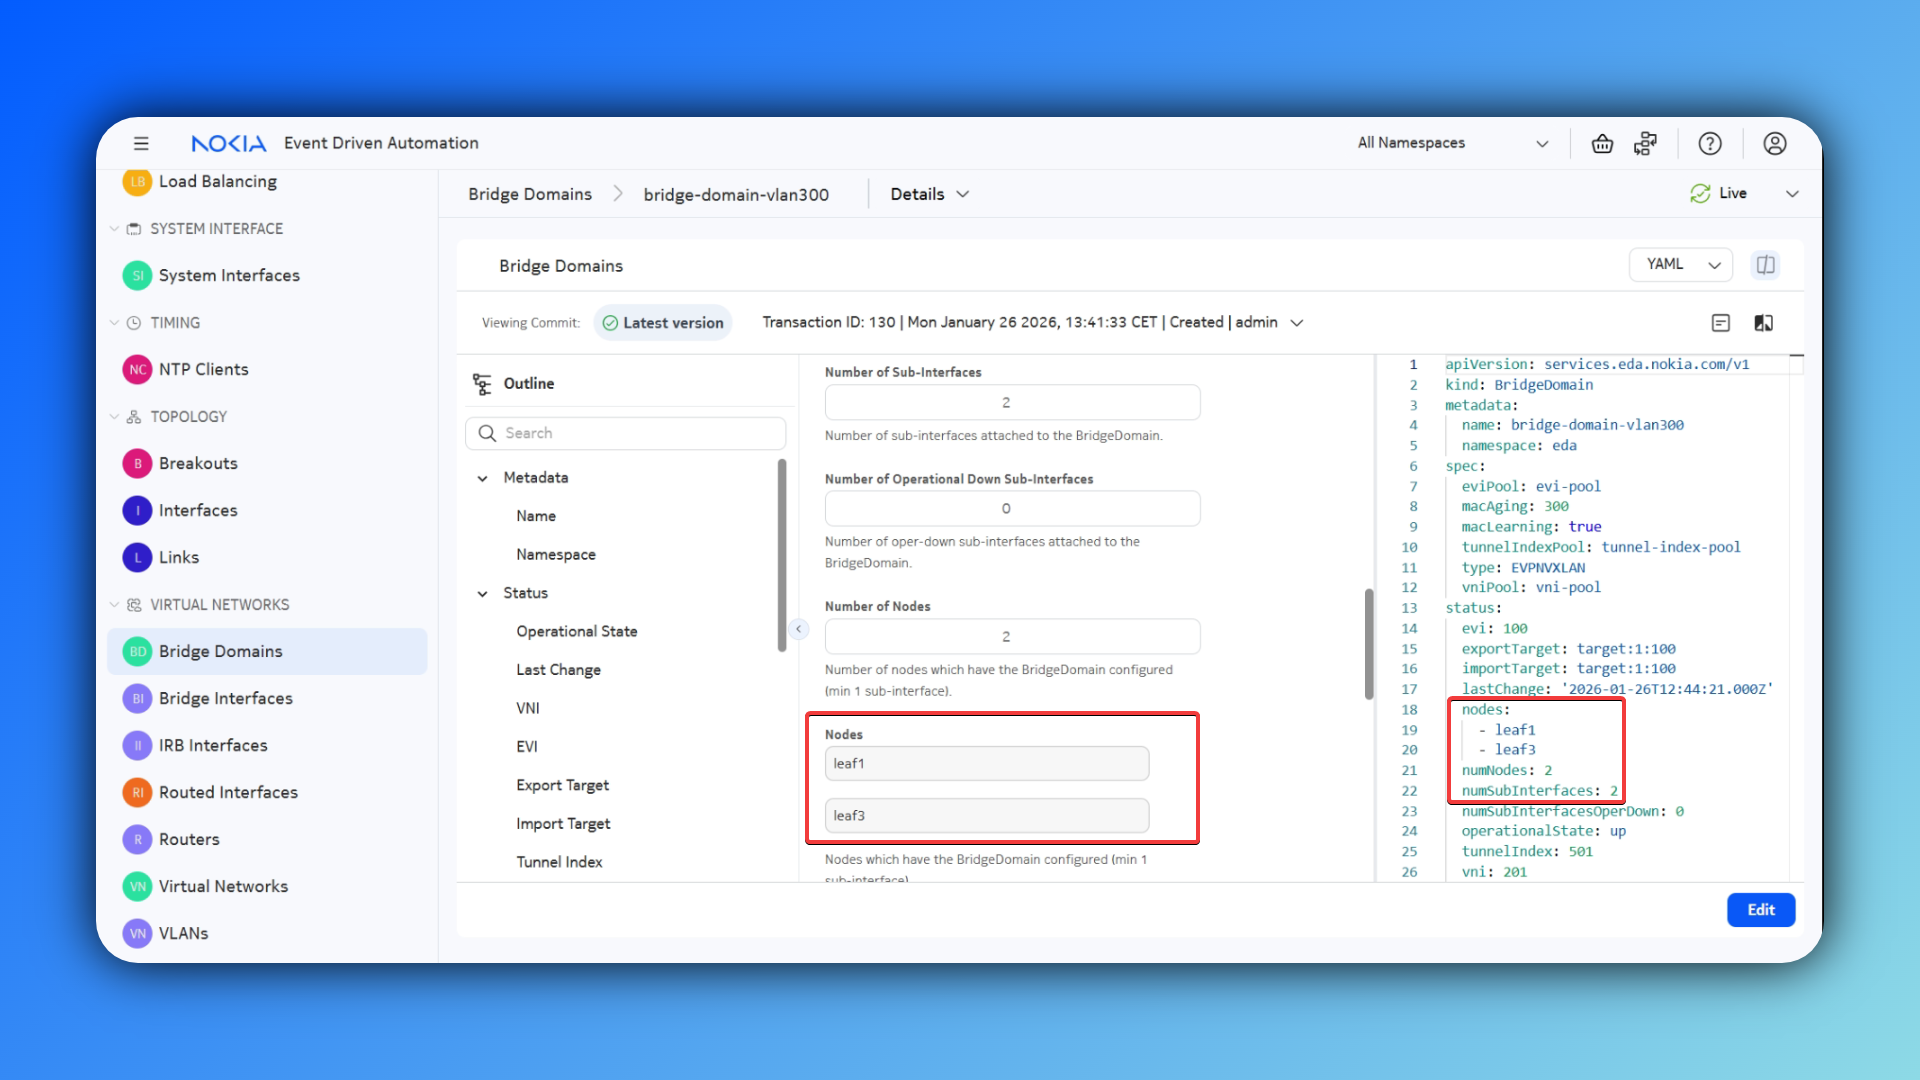
Task: Click the basket icon in header
Action: click(1602, 143)
